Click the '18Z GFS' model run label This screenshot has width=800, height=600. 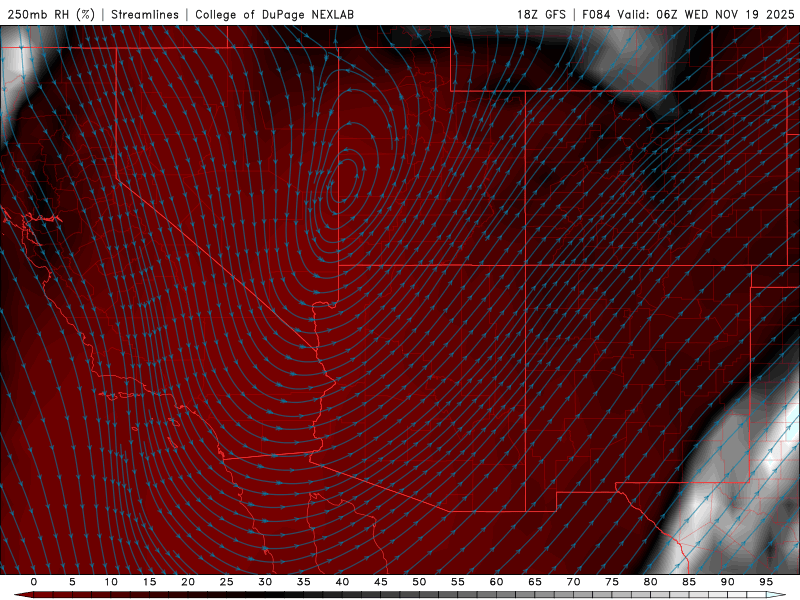click(x=541, y=14)
